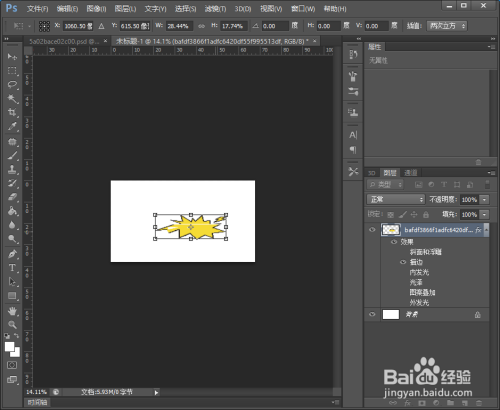
Task: Open the 正常 blend mode dropdown
Action: click(396, 199)
